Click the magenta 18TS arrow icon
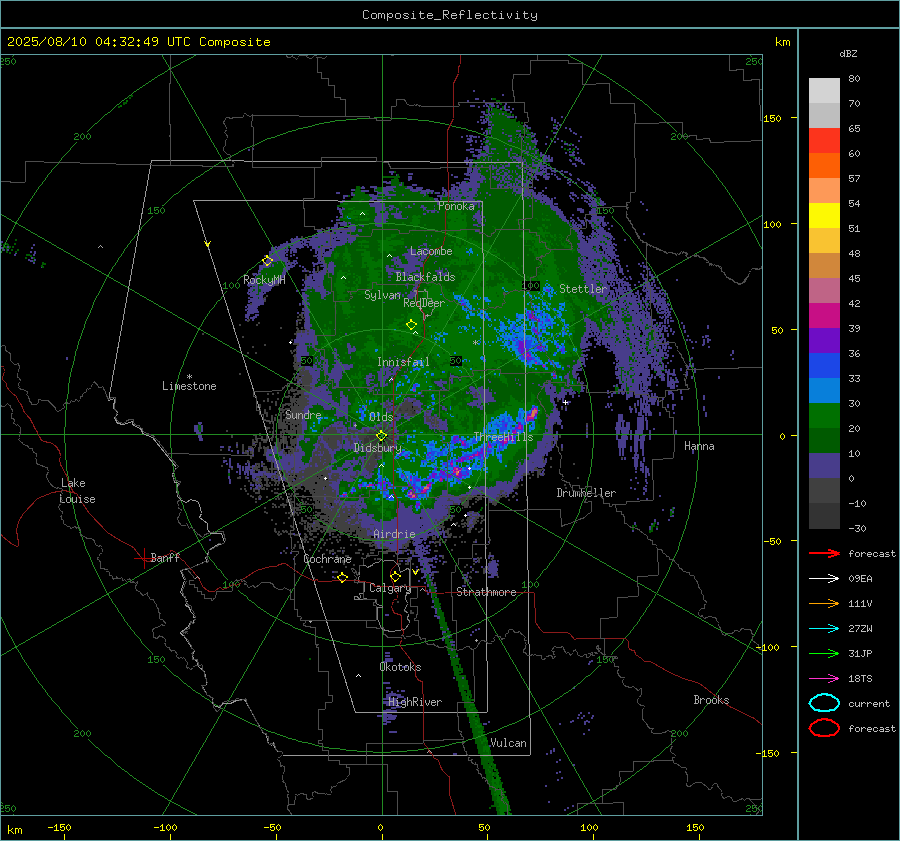Image resolution: width=900 pixels, height=841 pixels. tap(824, 679)
